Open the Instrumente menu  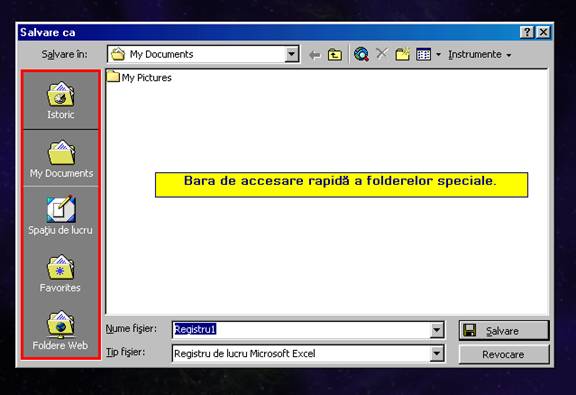point(479,54)
